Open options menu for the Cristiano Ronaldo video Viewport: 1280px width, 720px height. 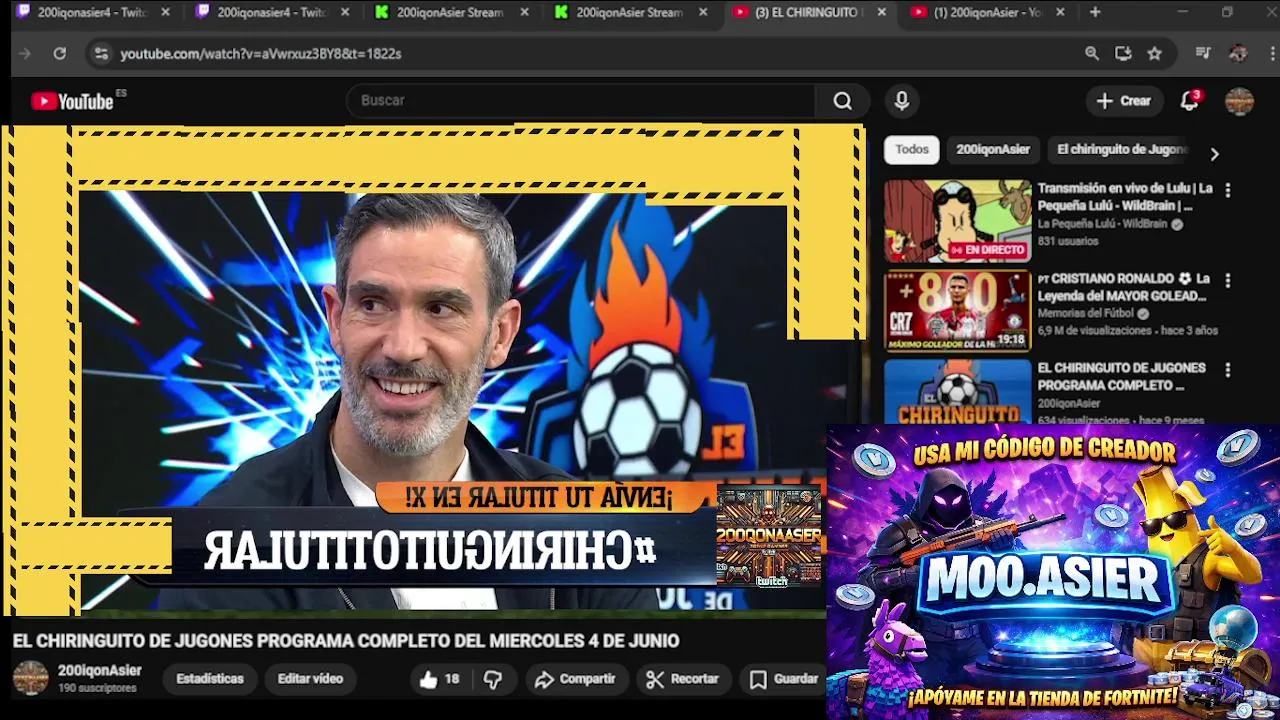point(1228,280)
